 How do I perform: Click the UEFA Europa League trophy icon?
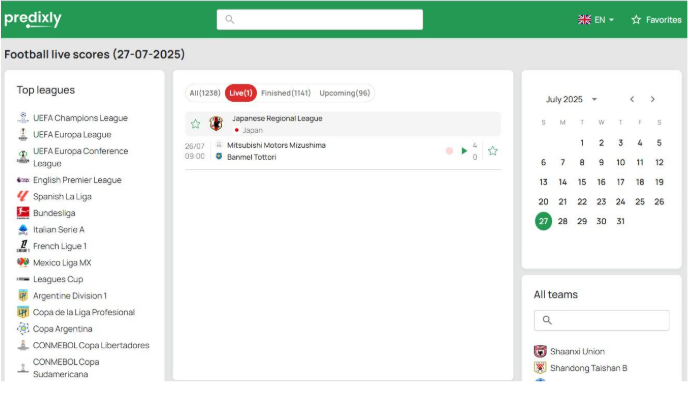(23, 134)
